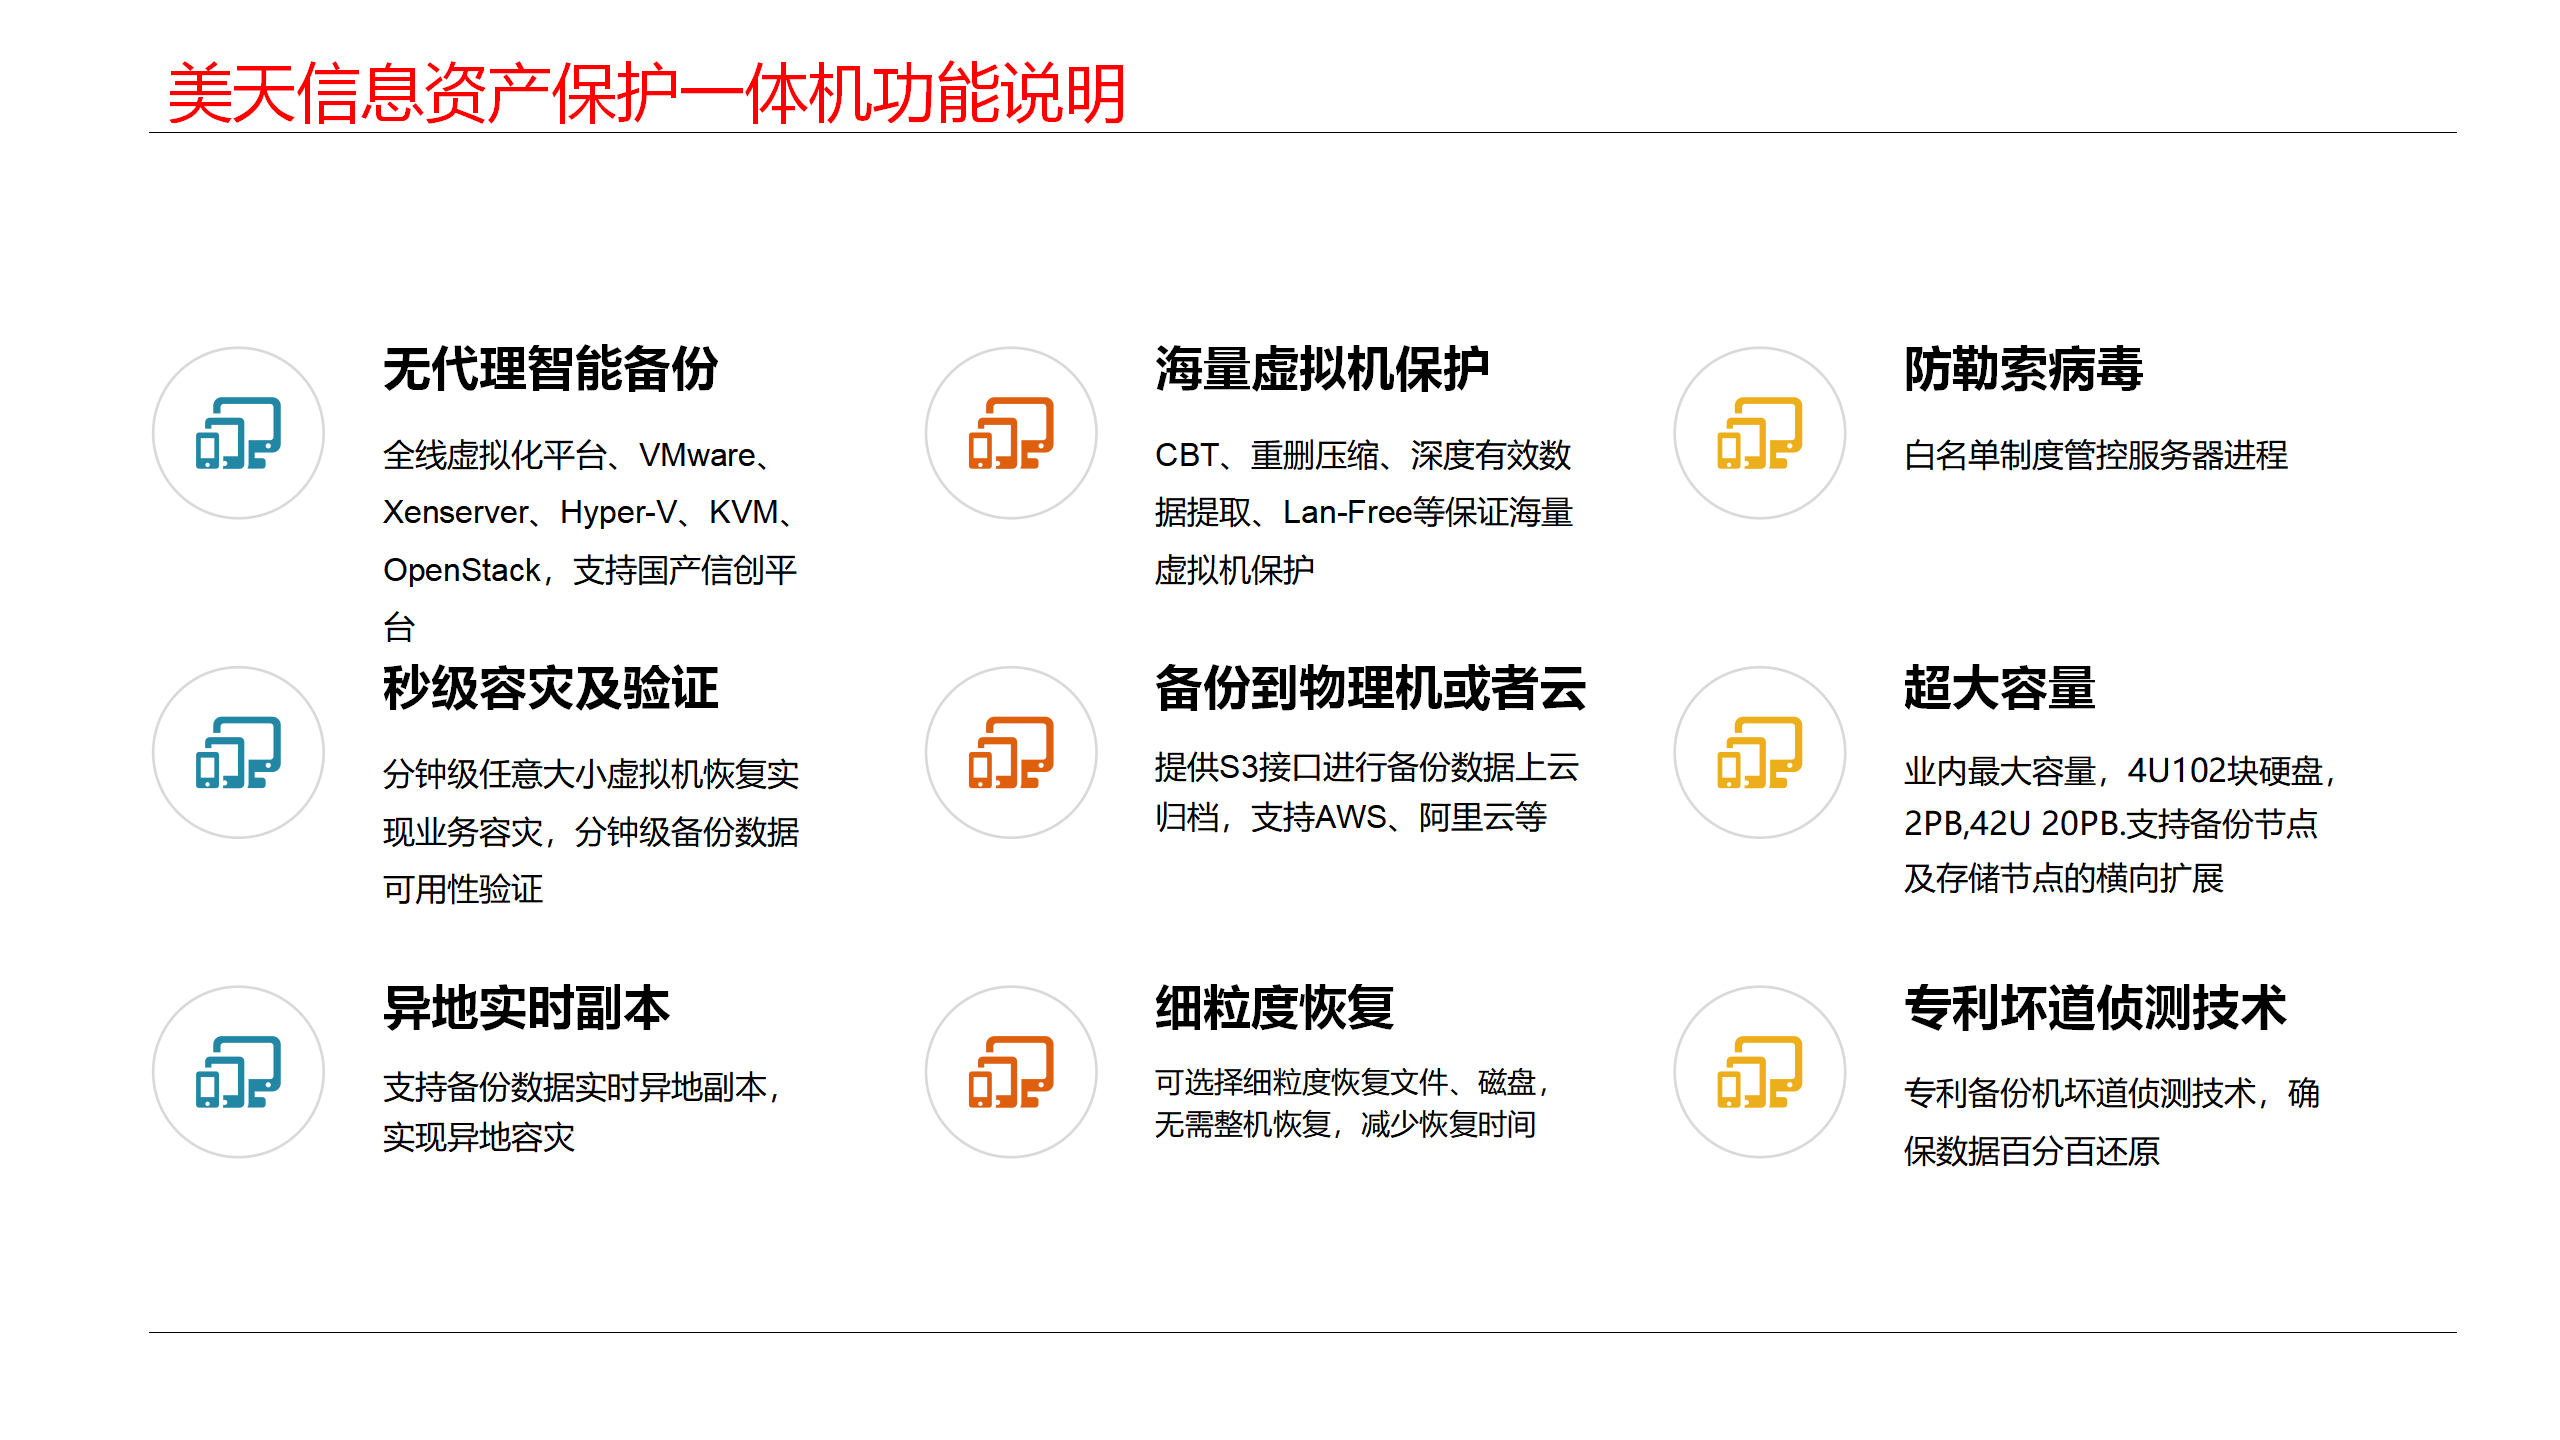Click the blue icon beside 无代理智能备份
This screenshot has width=2560, height=1440.
tap(238, 433)
